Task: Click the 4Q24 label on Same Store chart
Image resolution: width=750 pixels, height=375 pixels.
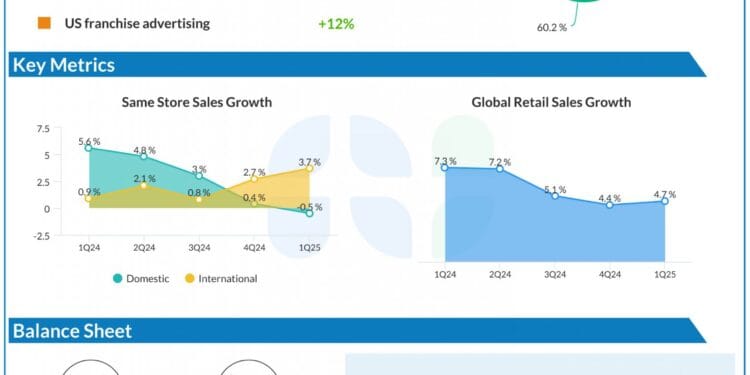Action: [x=254, y=248]
